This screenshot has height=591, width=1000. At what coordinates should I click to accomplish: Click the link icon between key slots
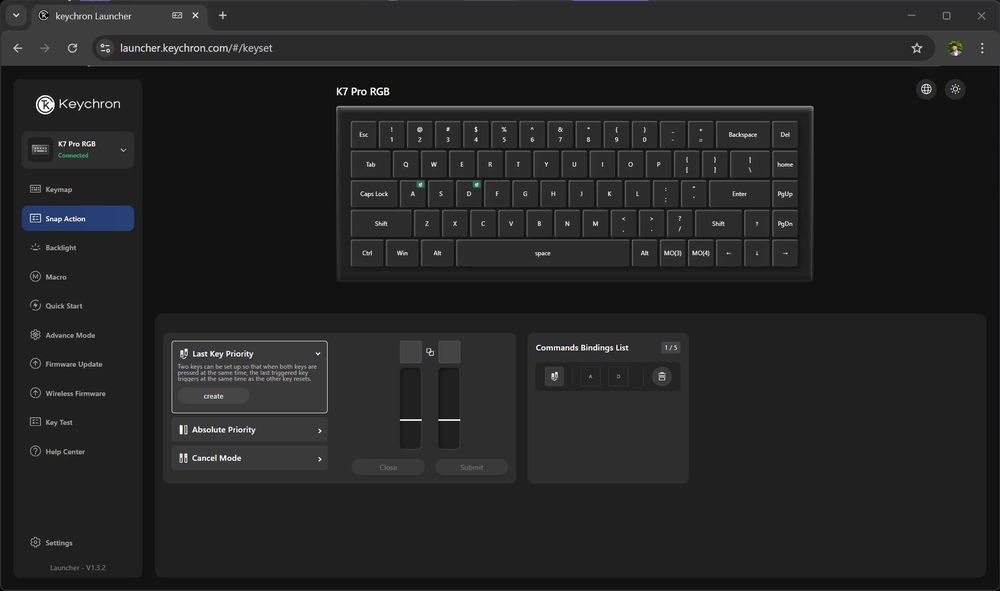pos(430,352)
